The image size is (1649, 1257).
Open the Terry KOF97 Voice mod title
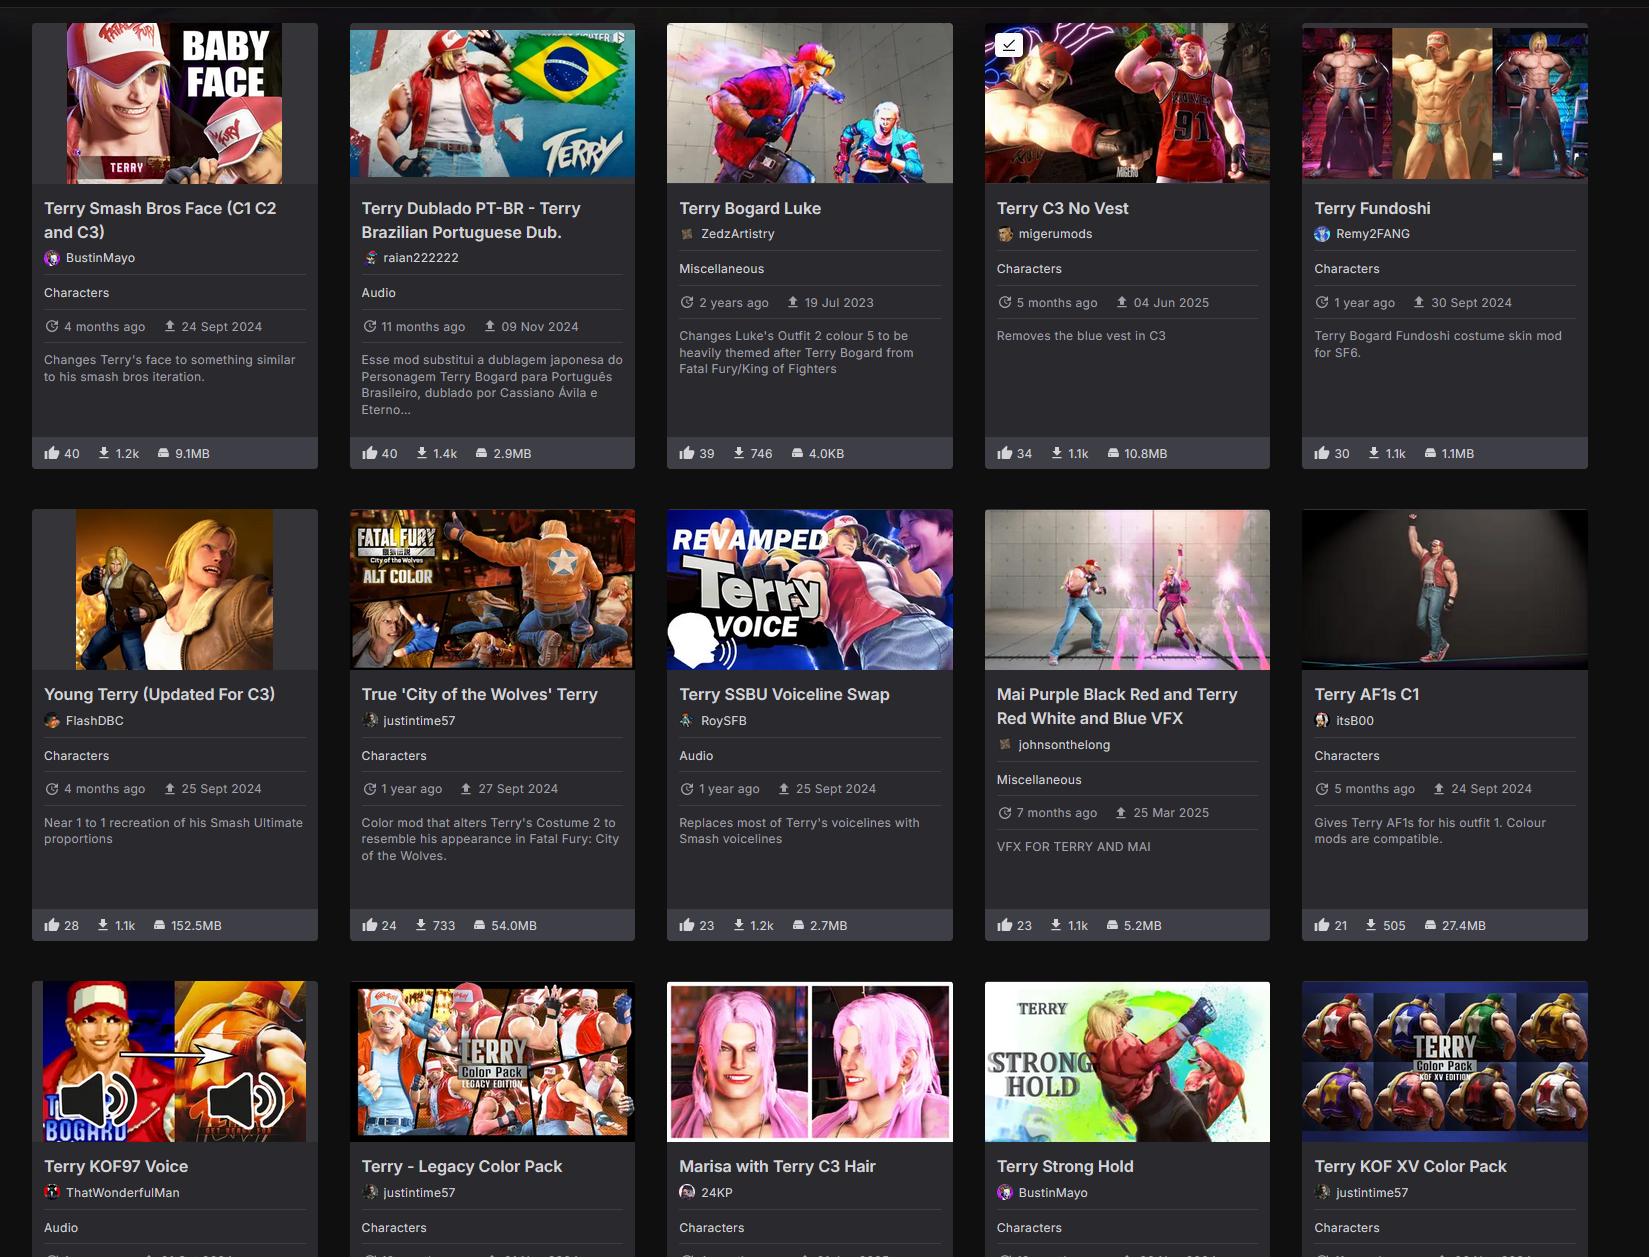(116, 1166)
